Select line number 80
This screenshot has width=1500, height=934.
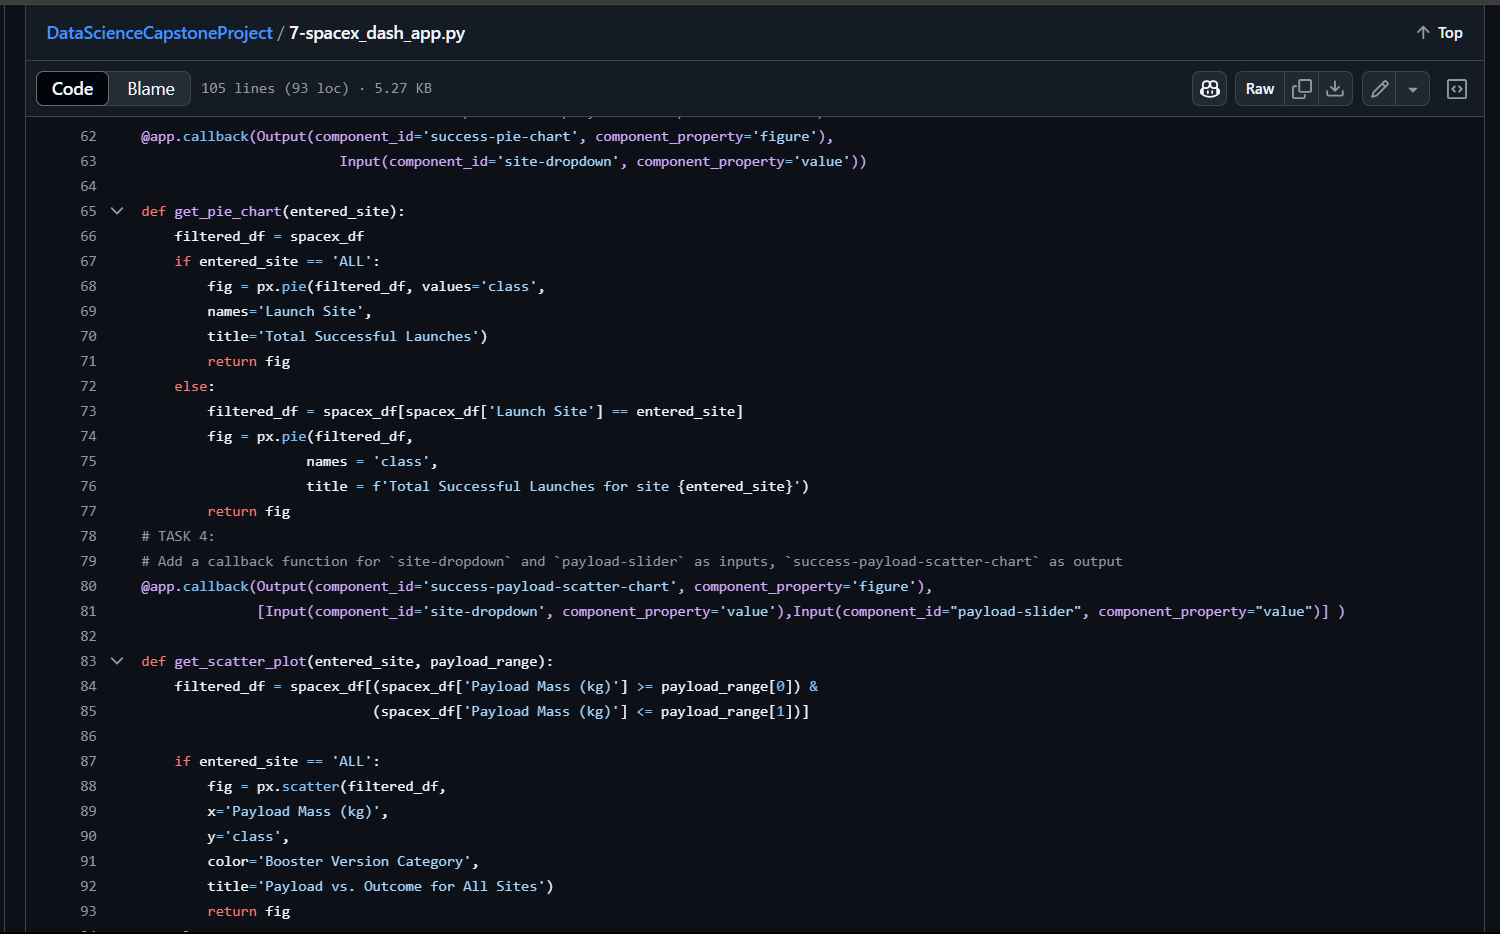(88, 586)
